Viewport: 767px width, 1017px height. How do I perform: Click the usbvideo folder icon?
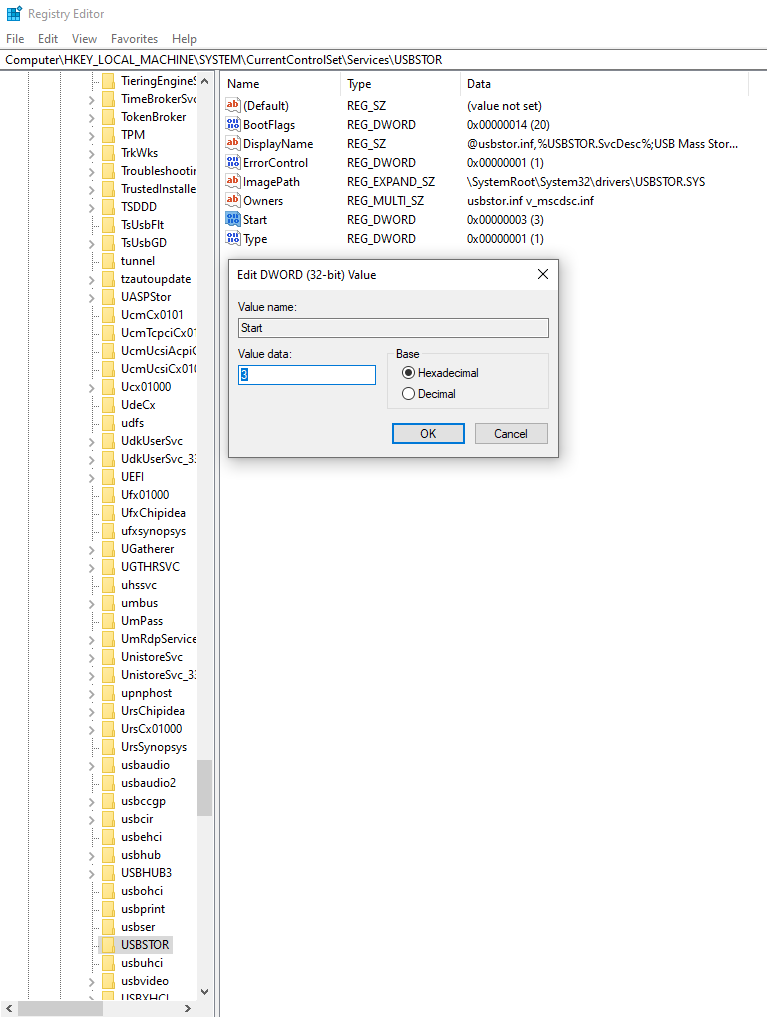click(x=108, y=981)
